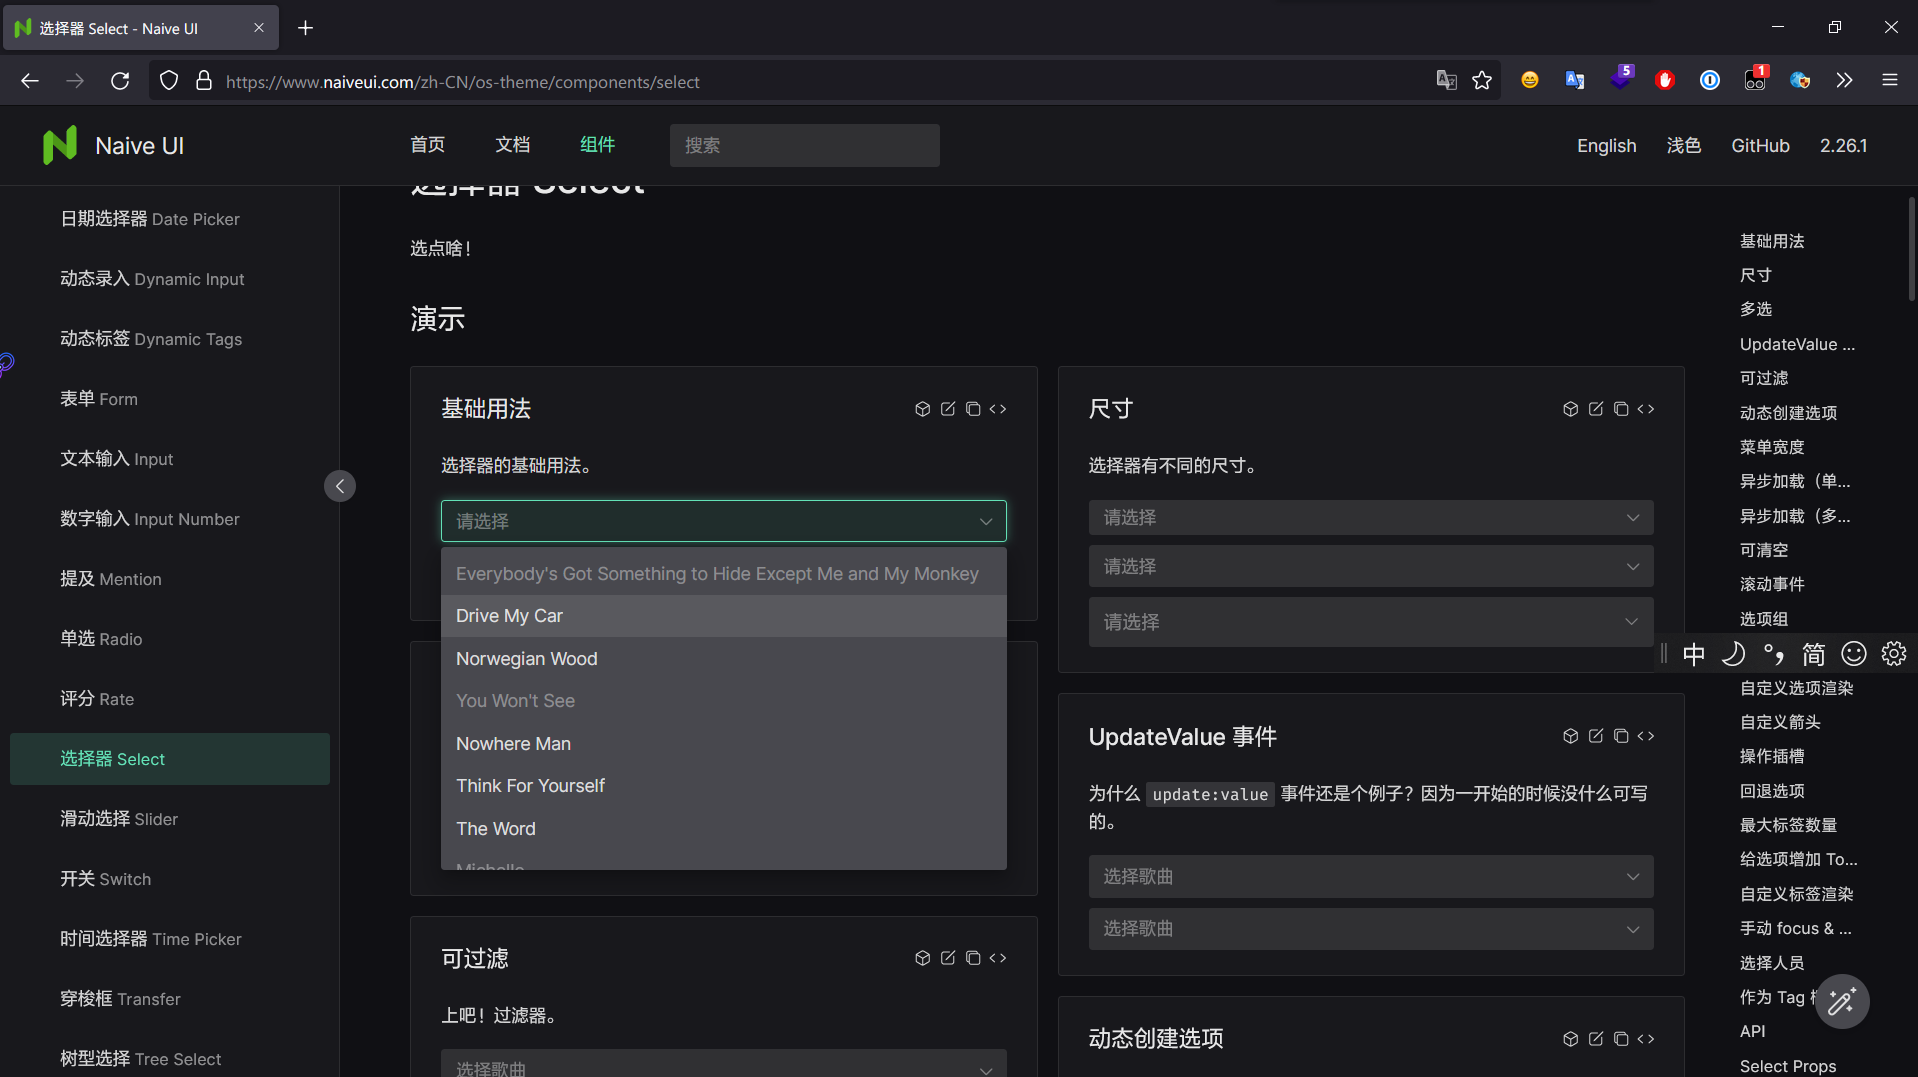The width and height of the screenshot is (1918, 1077).
Task: Switch theme using 浅色 option
Action: (x=1684, y=145)
